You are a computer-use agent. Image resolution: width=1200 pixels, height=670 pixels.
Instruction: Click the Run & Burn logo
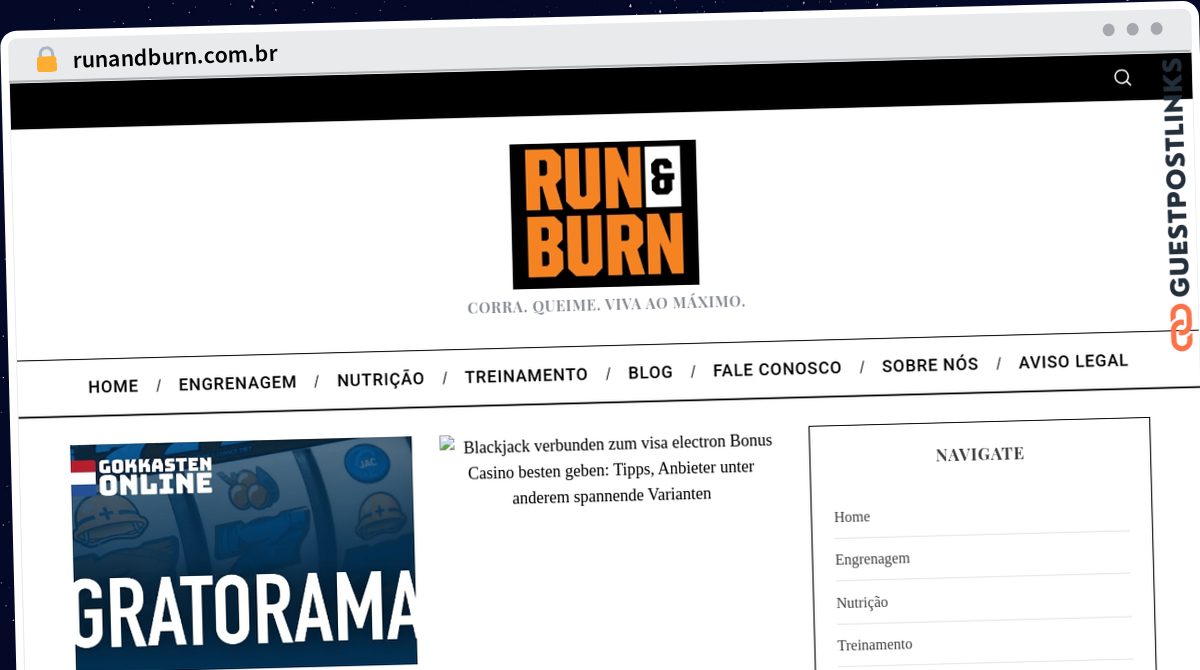pos(604,214)
